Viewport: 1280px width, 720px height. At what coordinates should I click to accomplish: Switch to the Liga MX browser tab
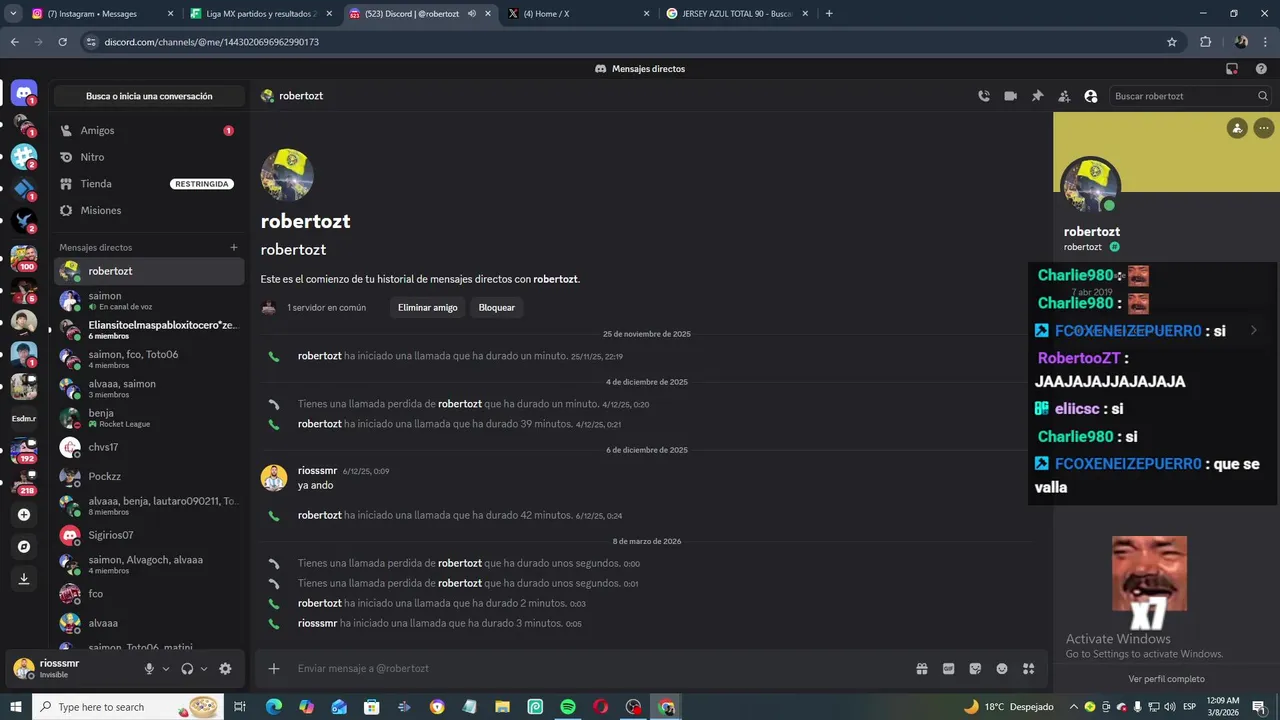click(x=260, y=14)
